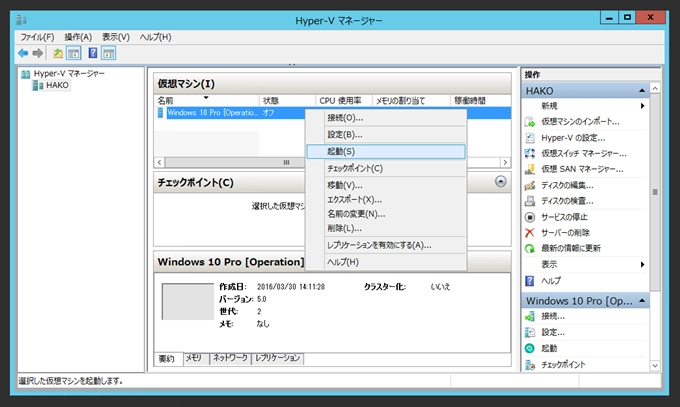680x407 pixels.
Task: Switch to the 要約 tab
Action: (167, 359)
